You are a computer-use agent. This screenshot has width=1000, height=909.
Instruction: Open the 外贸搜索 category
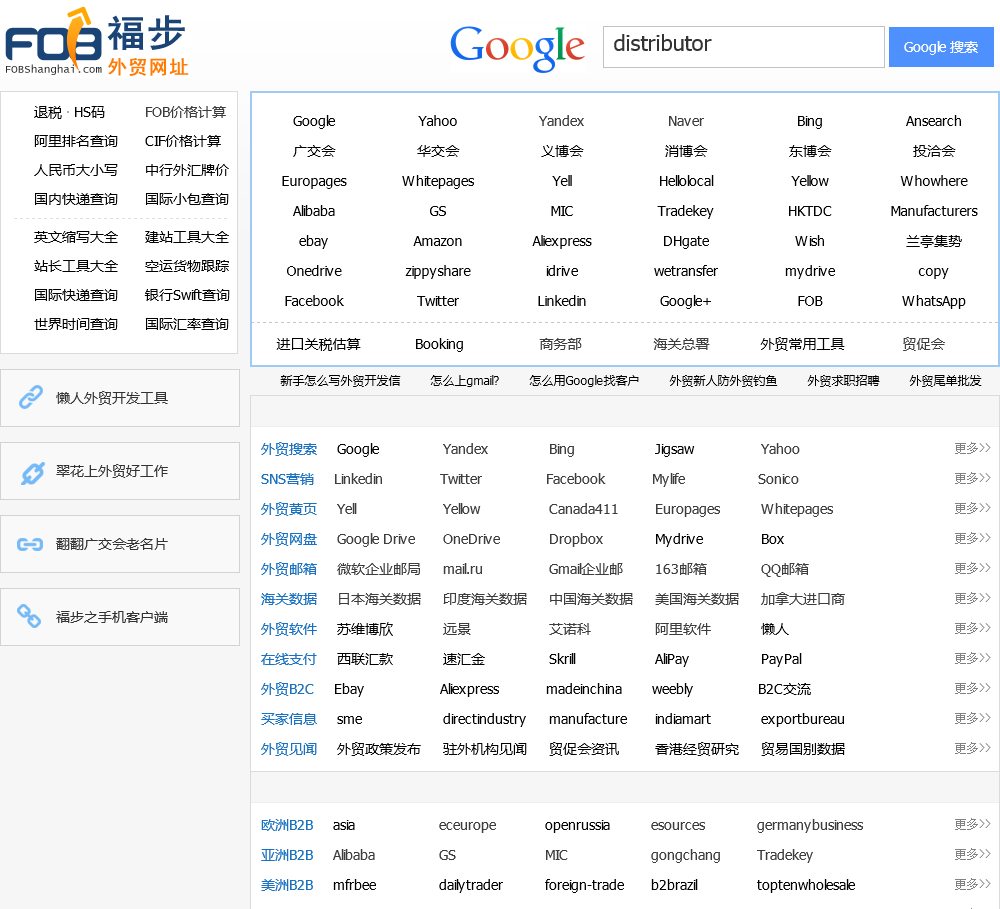(x=288, y=449)
